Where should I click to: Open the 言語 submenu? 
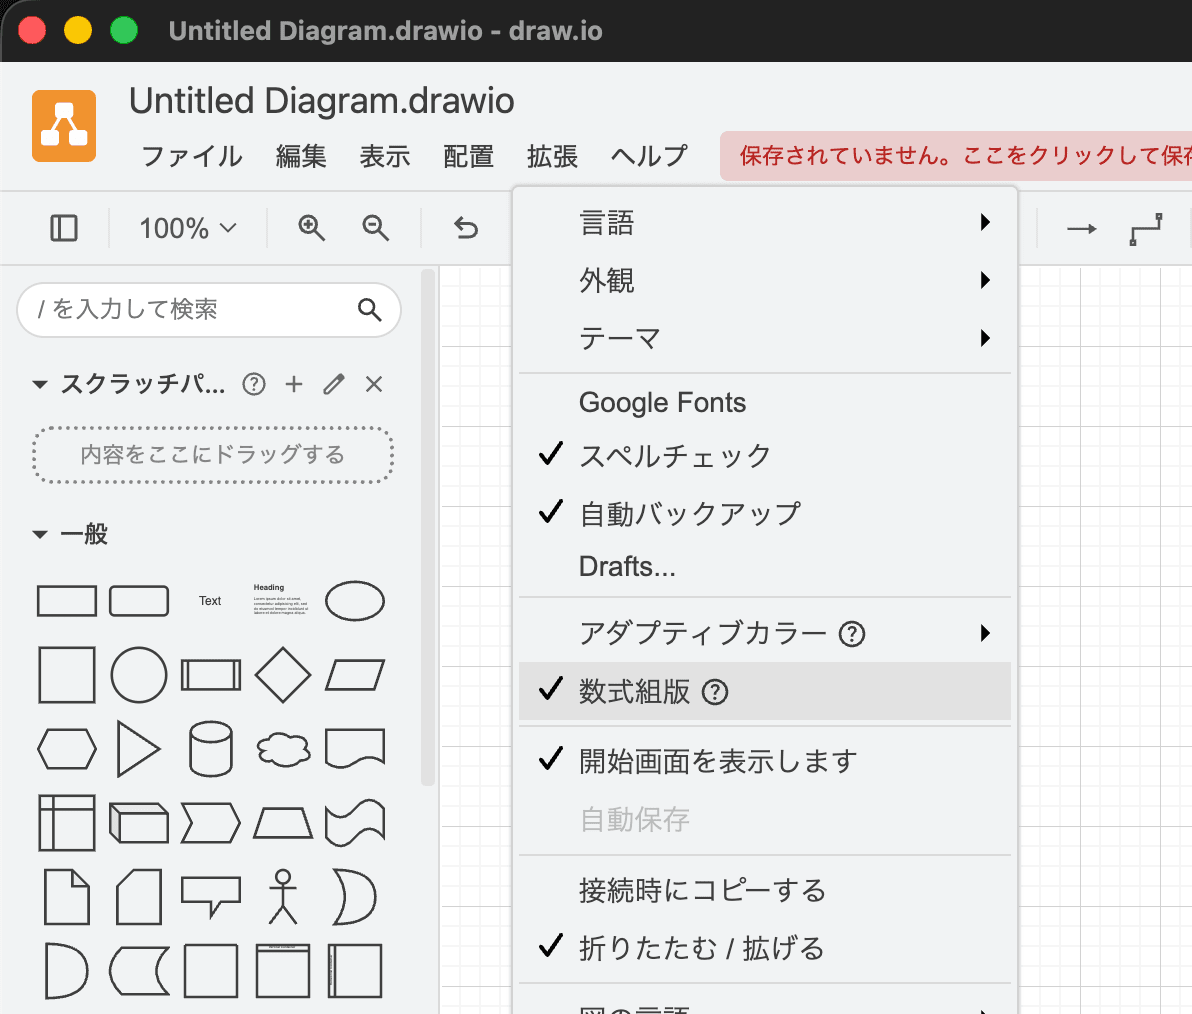click(x=765, y=223)
